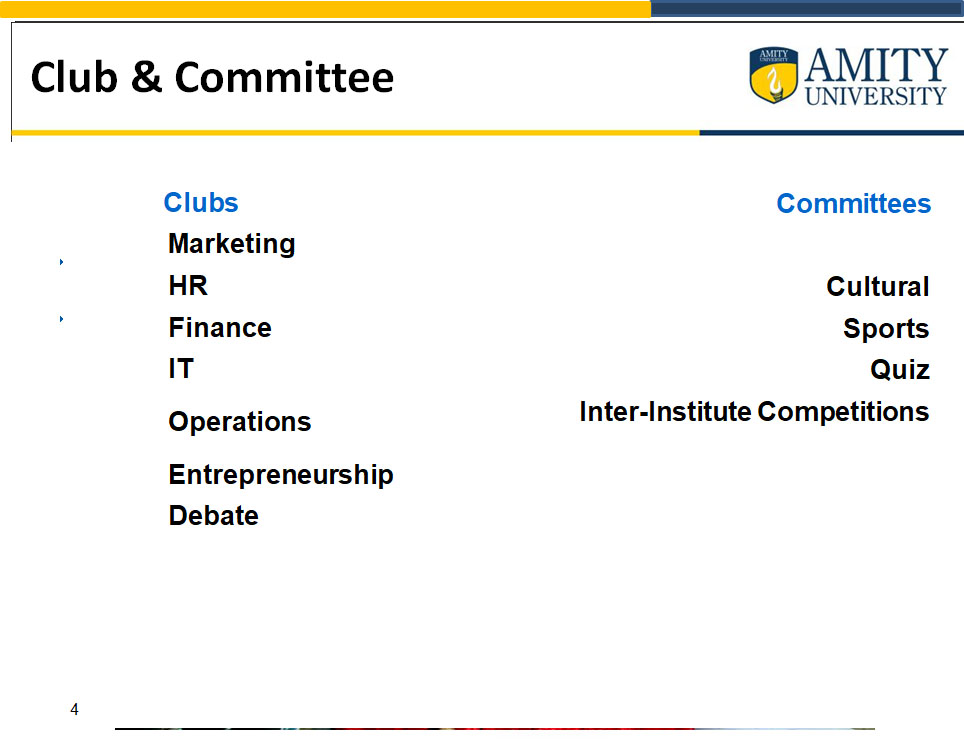Click the IT club entry

click(x=181, y=368)
